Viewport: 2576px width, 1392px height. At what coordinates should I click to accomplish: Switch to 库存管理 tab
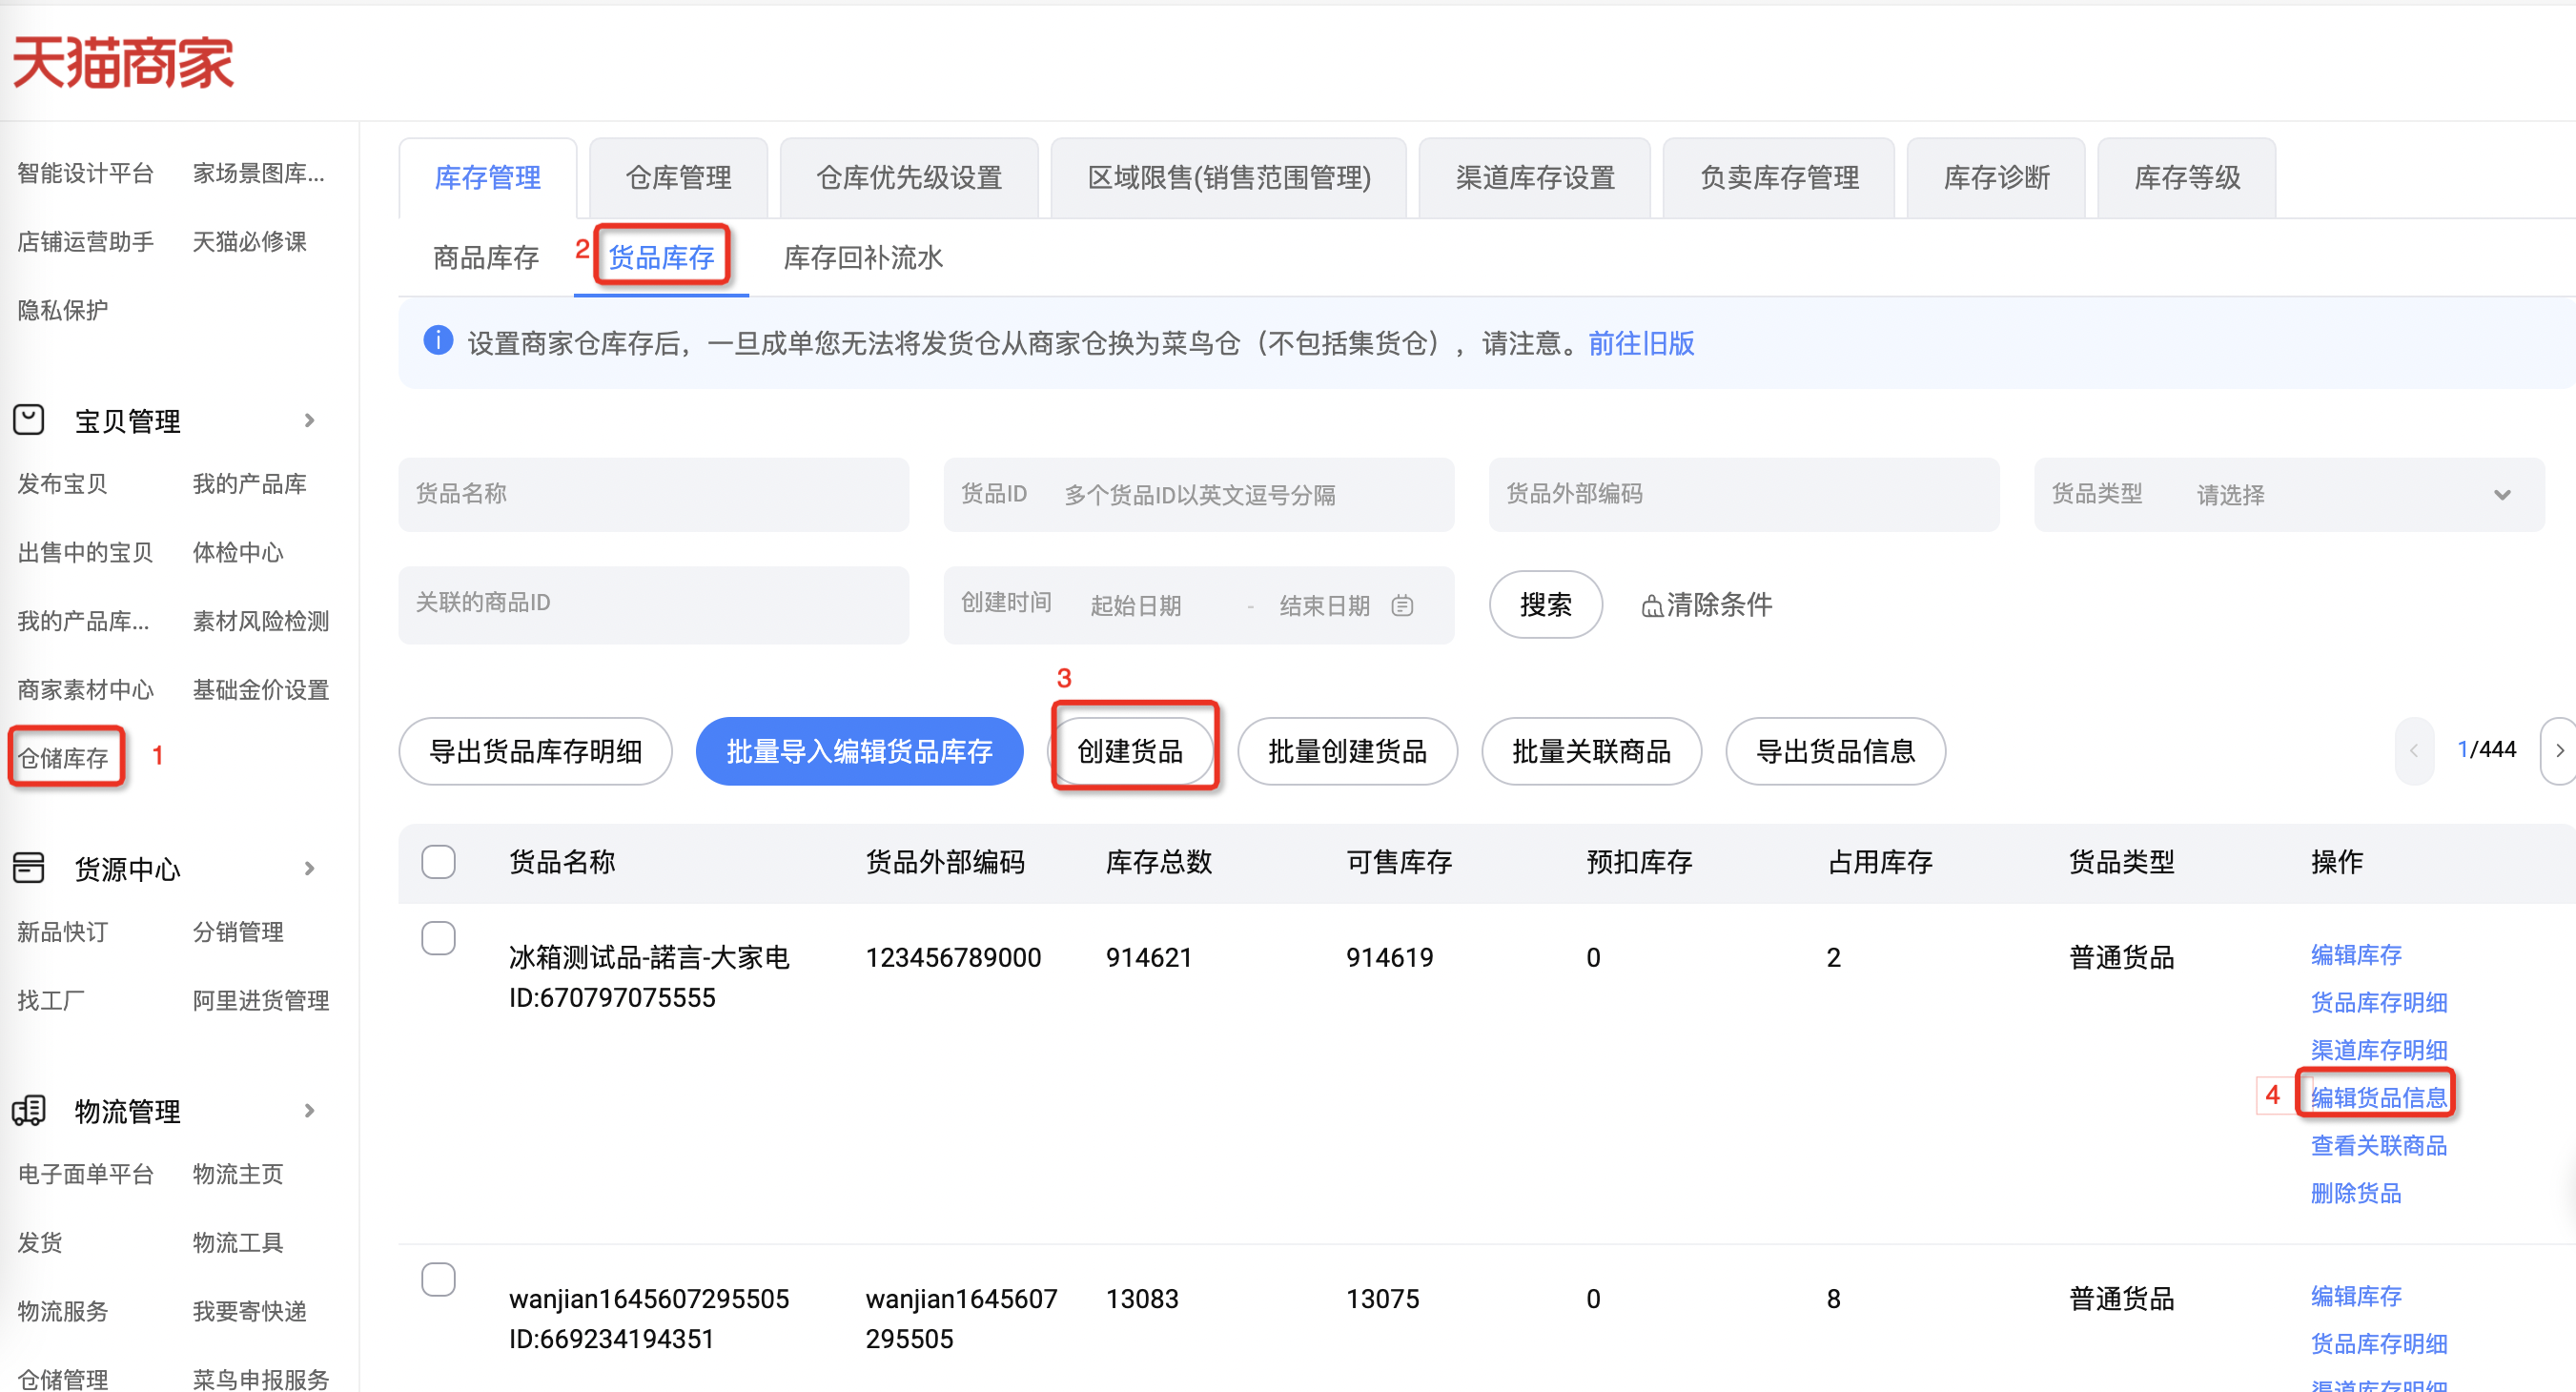pos(488,178)
